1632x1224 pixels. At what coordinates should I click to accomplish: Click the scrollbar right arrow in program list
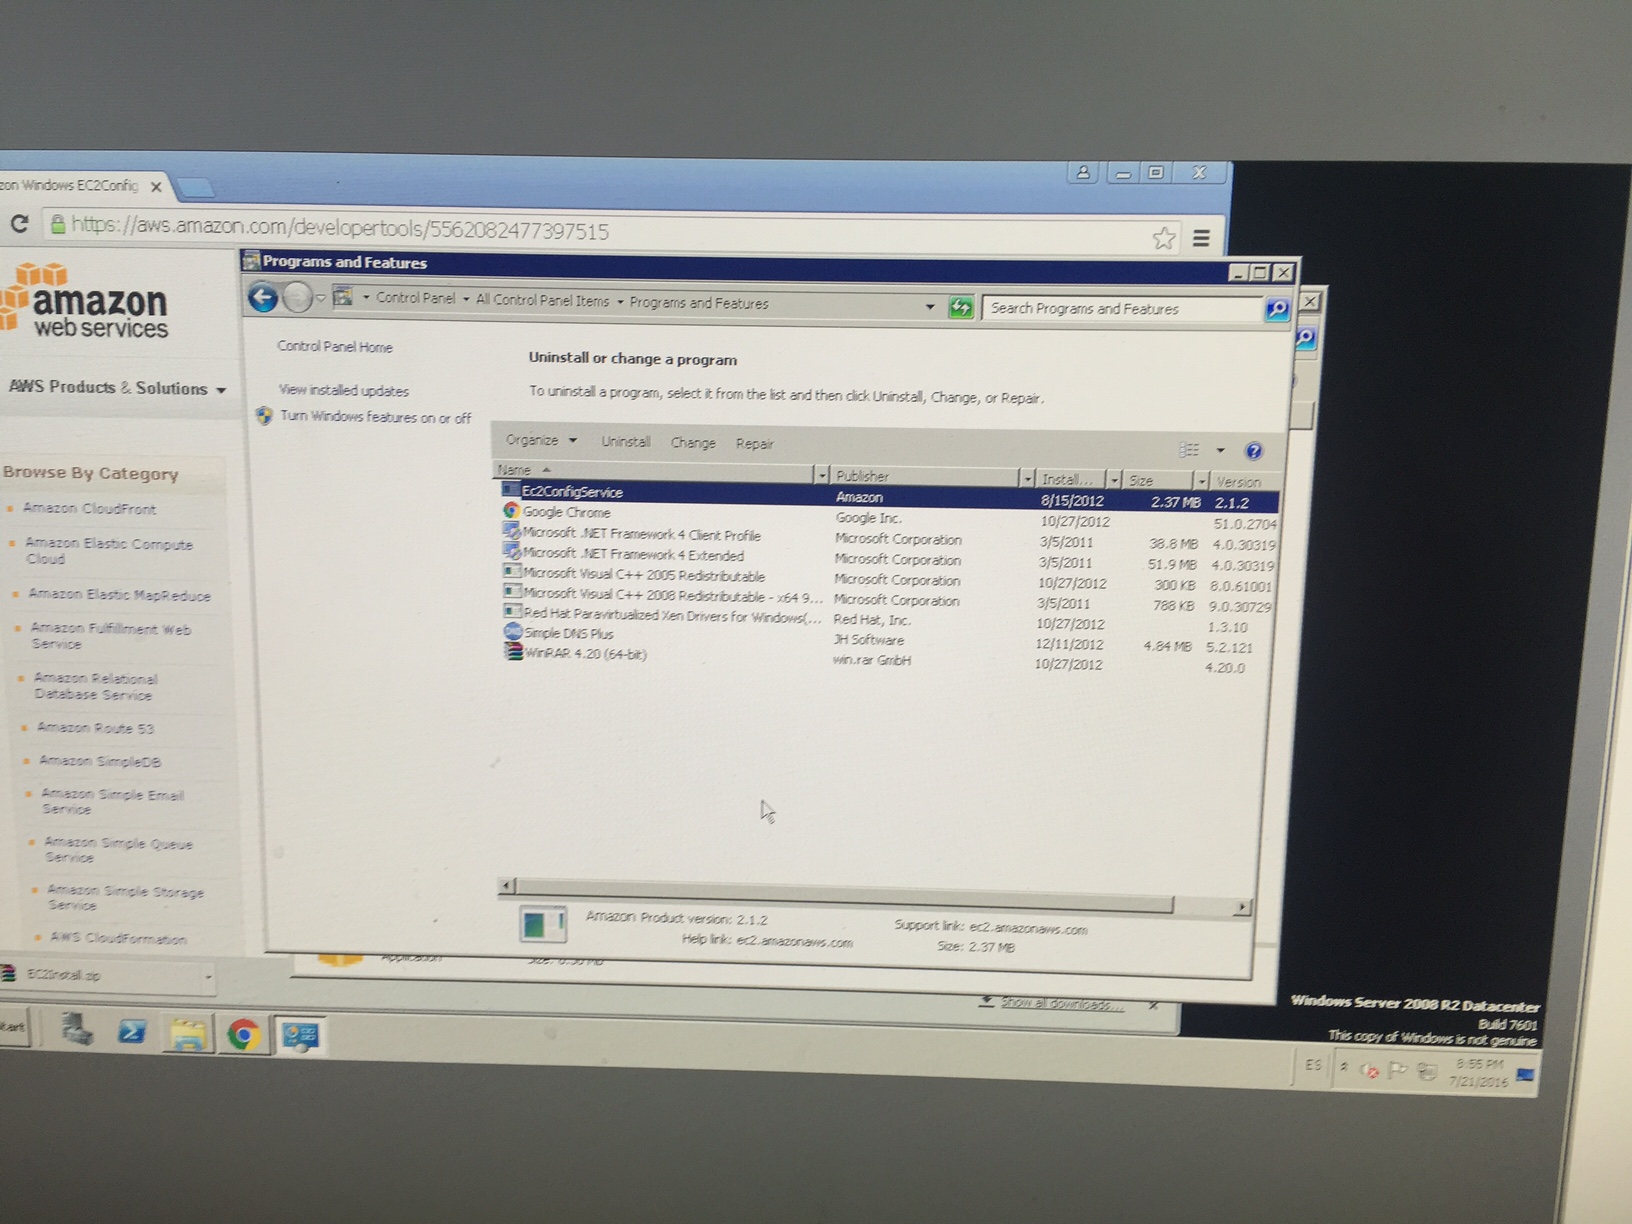[x=1241, y=907]
